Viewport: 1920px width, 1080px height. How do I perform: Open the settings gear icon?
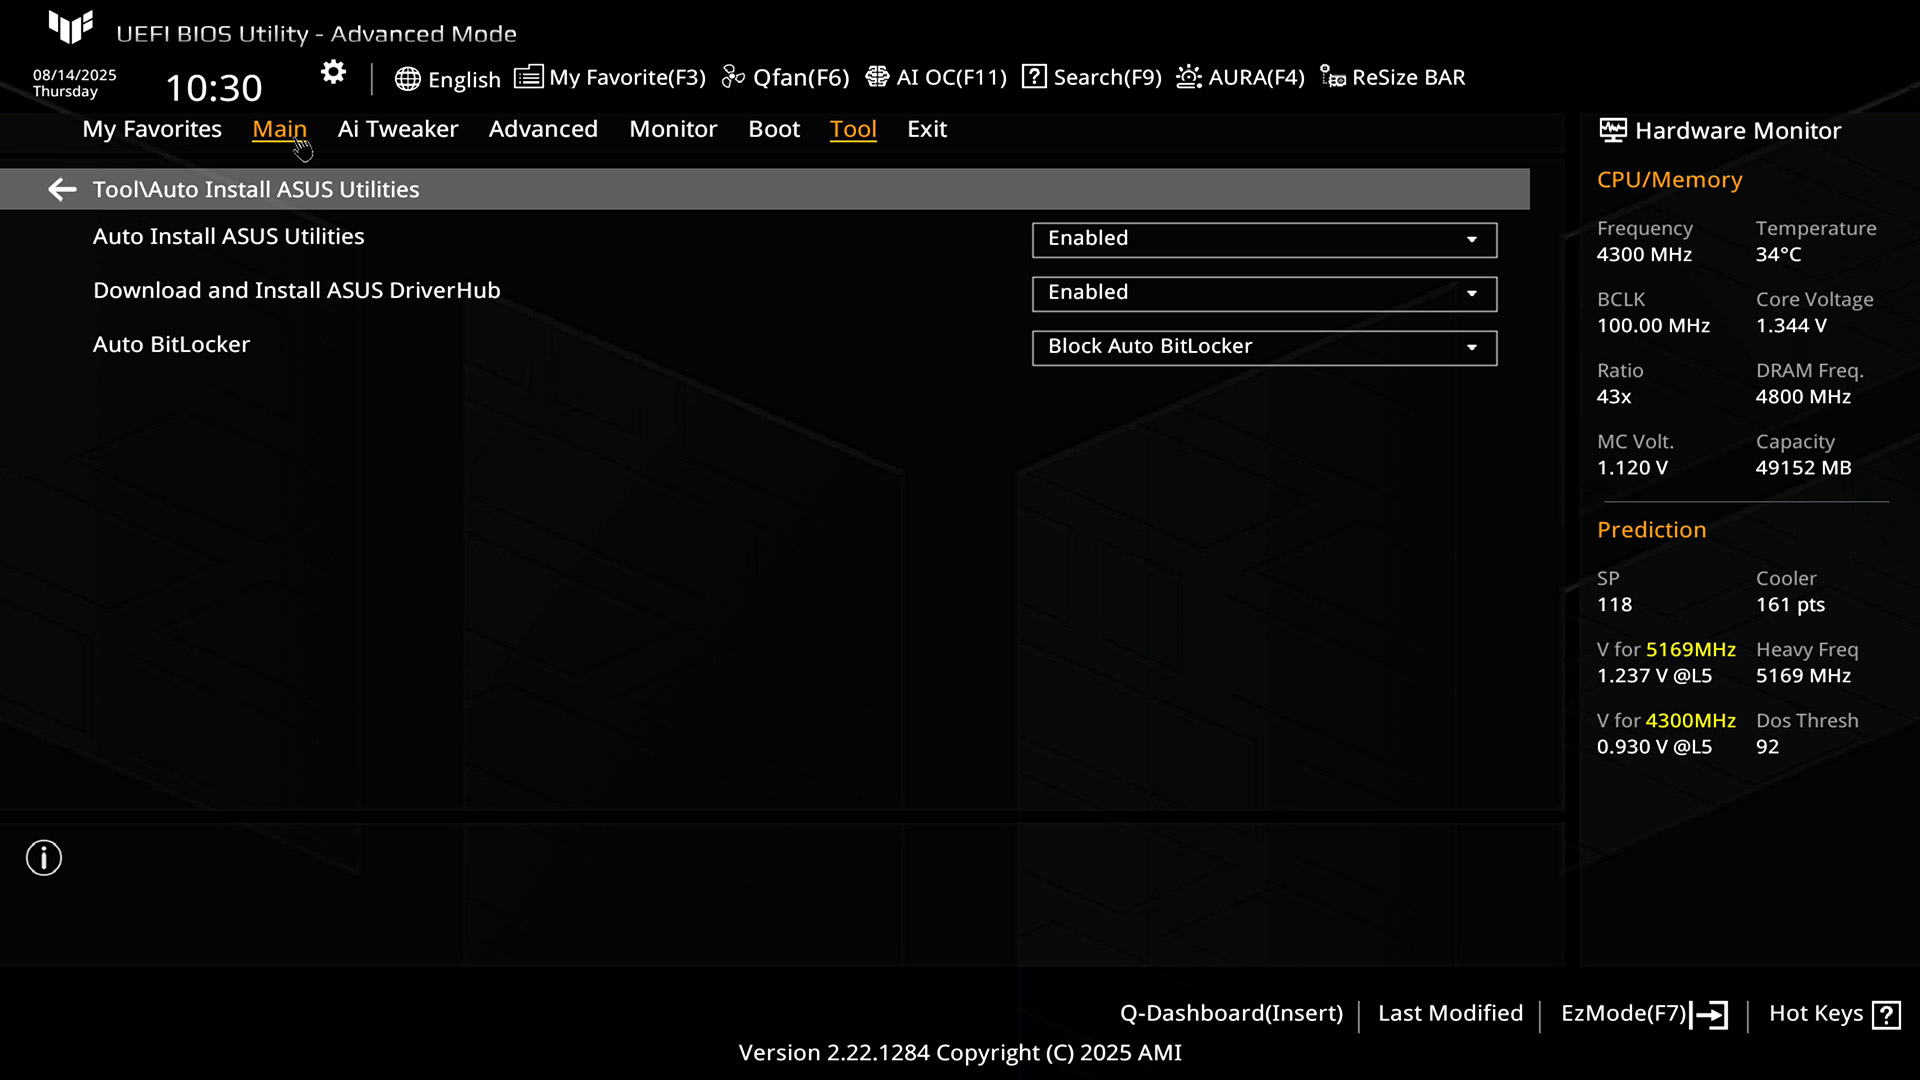pyautogui.click(x=333, y=72)
